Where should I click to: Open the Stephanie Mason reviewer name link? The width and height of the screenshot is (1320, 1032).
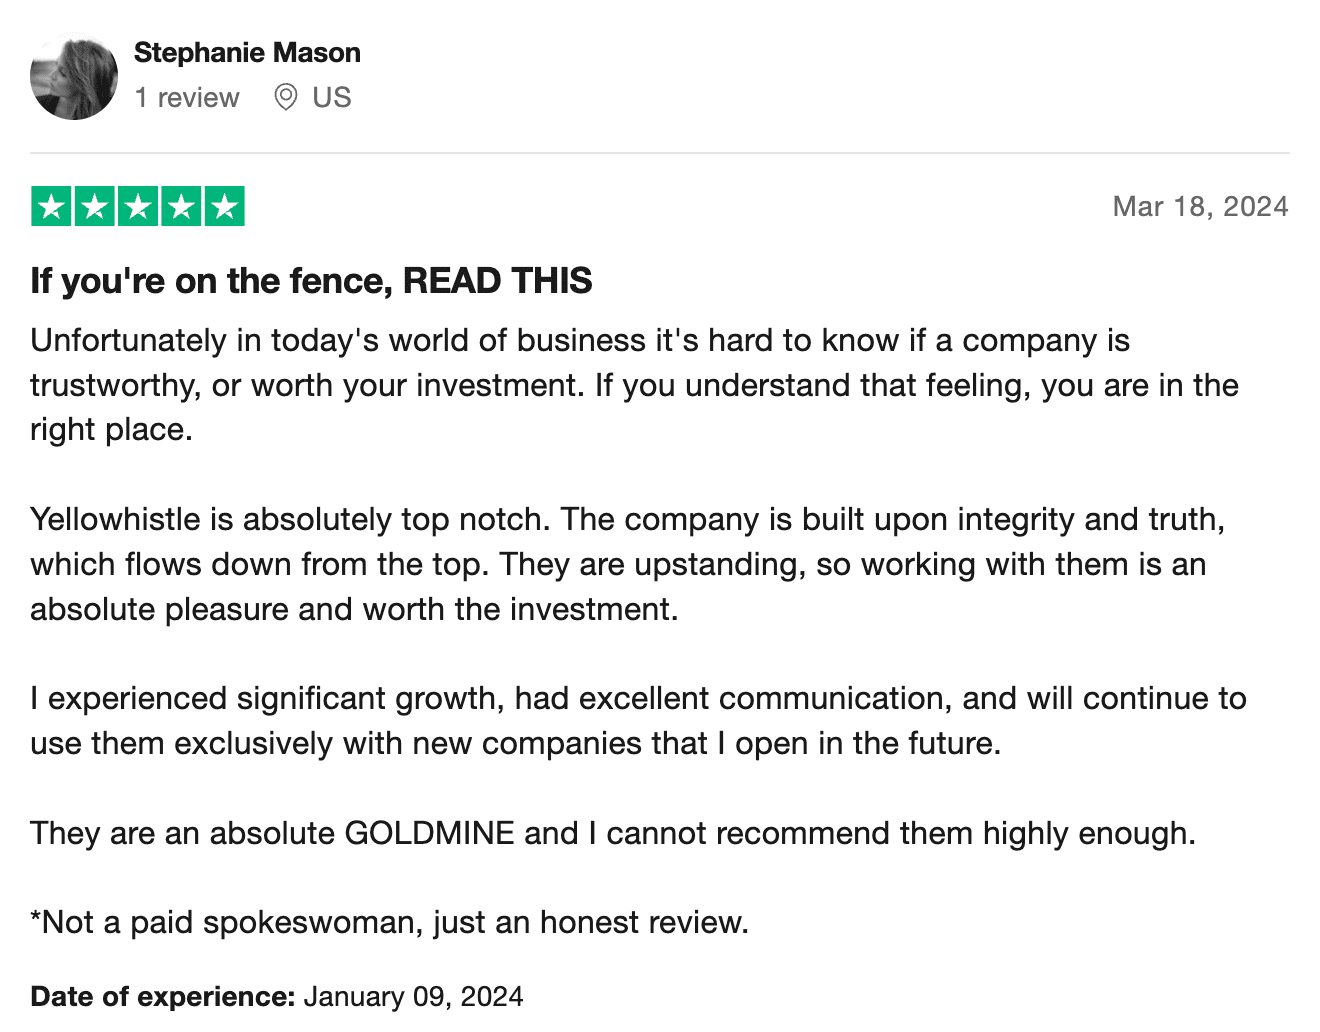click(x=247, y=52)
